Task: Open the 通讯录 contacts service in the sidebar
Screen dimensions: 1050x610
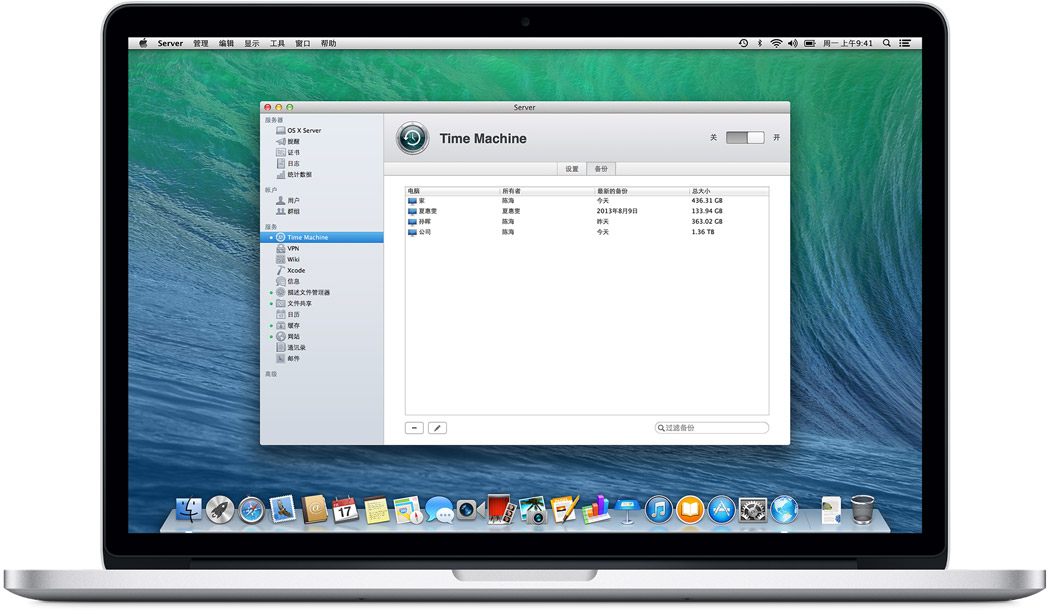Action: (x=291, y=348)
